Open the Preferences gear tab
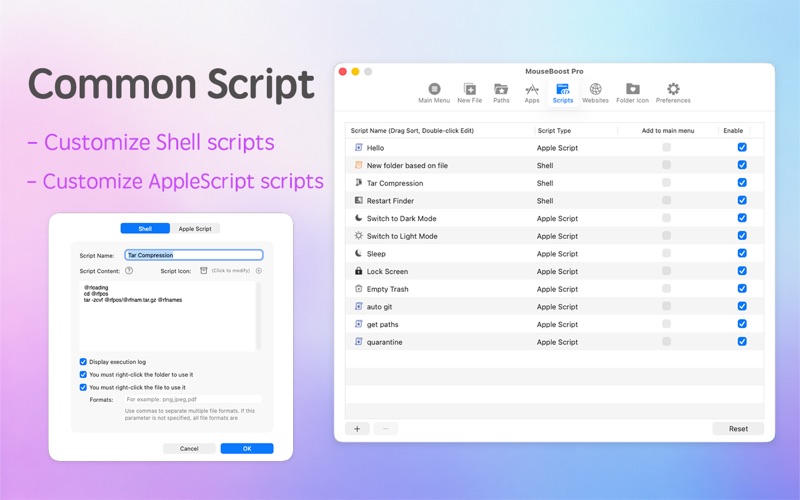The image size is (800, 500). click(x=673, y=93)
